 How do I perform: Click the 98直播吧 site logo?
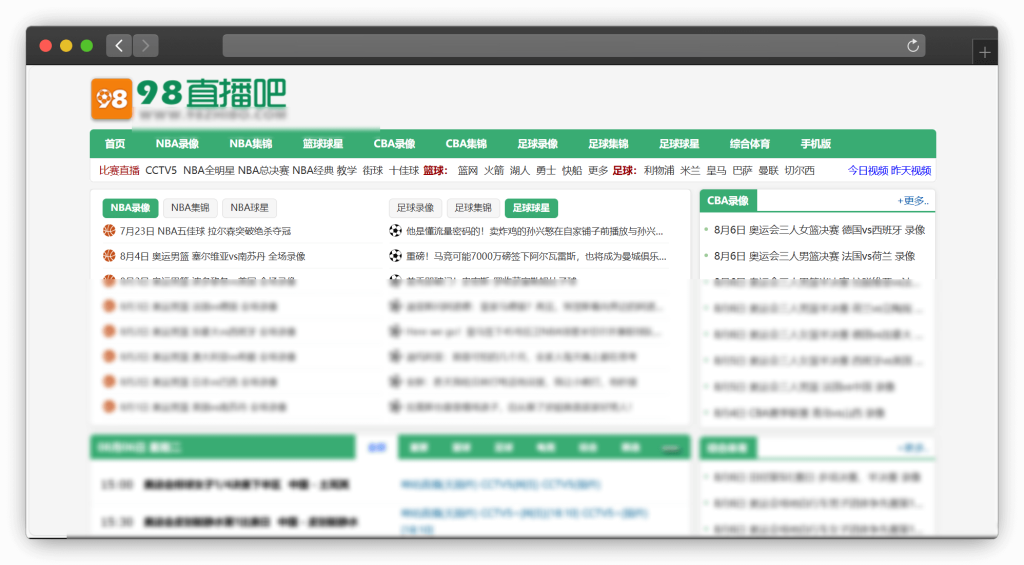point(188,99)
